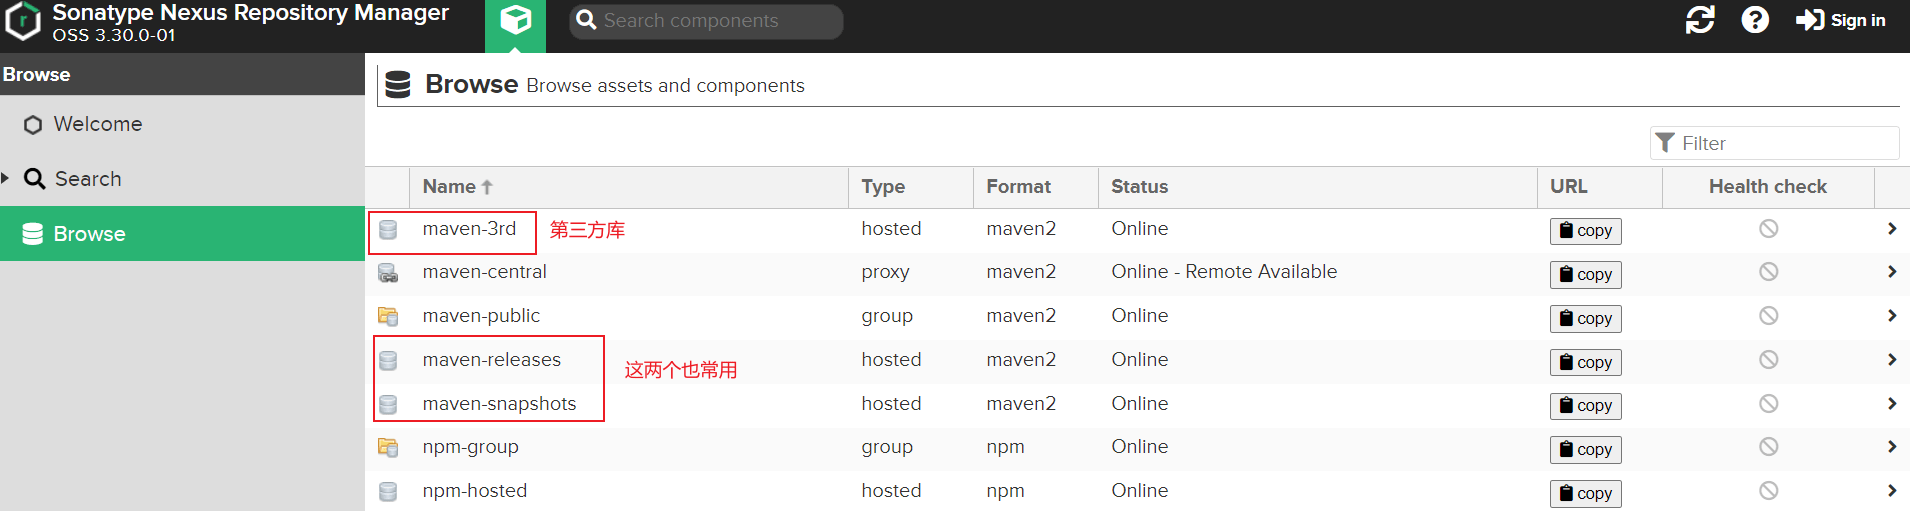Click health check icon for npm-hosted
Viewport: 1910px width, 511px height.
click(x=1768, y=491)
